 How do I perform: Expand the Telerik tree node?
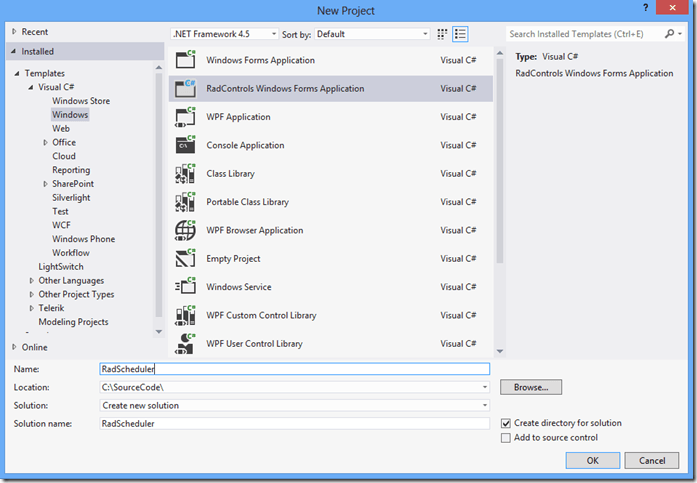click(32, 308)
